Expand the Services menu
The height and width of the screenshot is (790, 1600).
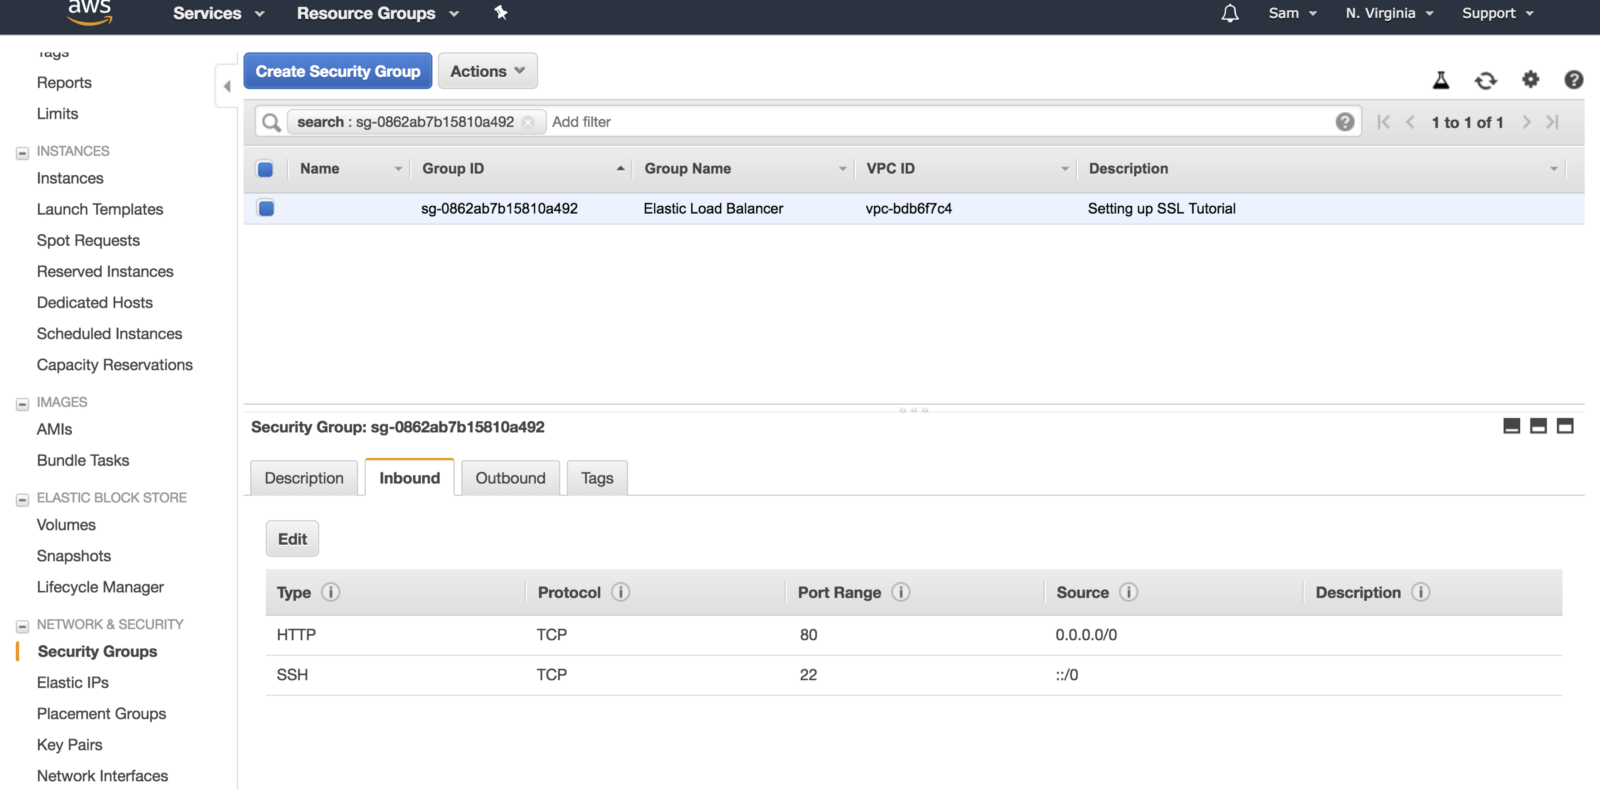[x=218, y=13]
